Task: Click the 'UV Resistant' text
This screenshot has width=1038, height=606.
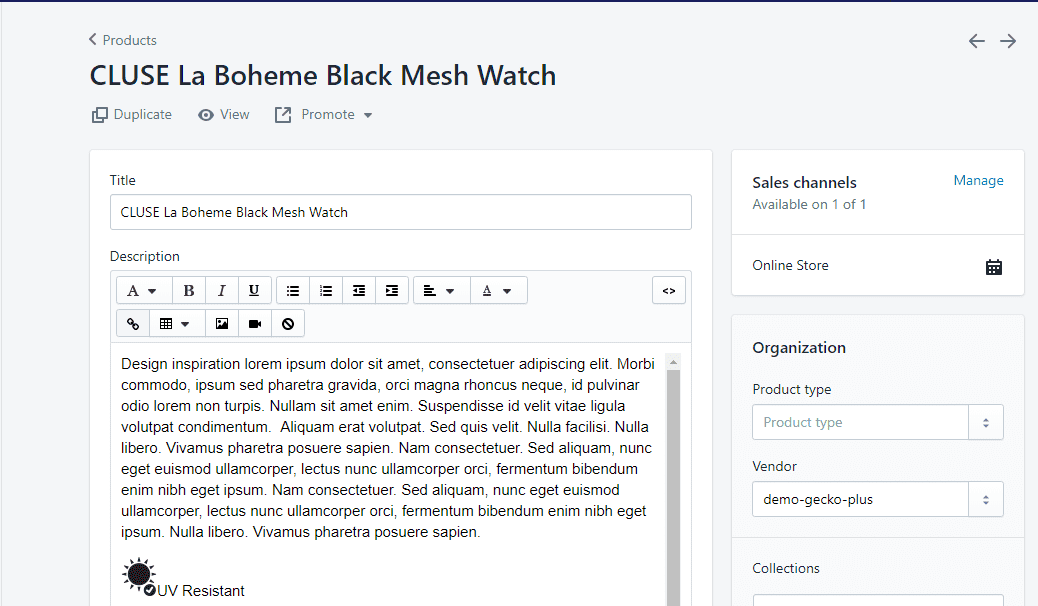Action: click(201, 591)
